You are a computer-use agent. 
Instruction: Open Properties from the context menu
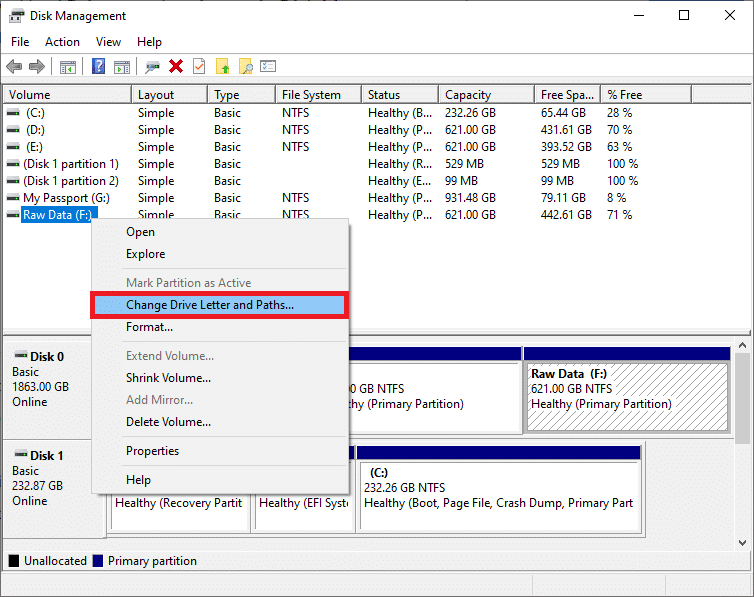(x=152, y=451)
